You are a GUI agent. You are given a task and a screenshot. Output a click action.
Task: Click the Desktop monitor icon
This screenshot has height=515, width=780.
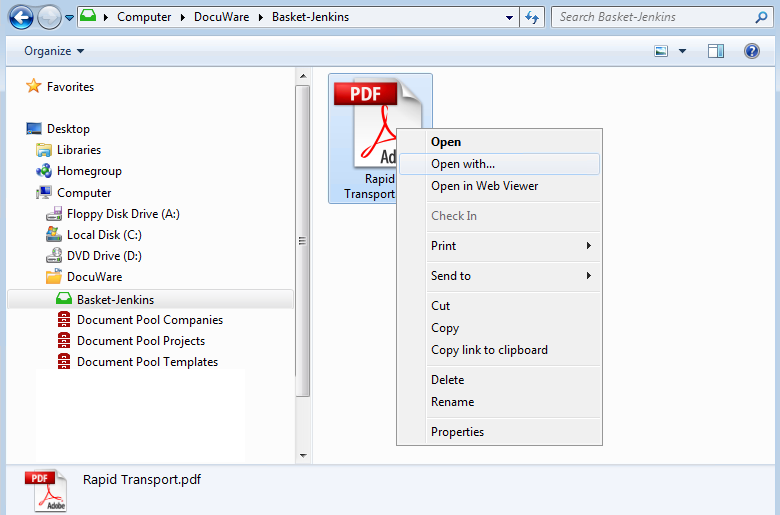34,128
